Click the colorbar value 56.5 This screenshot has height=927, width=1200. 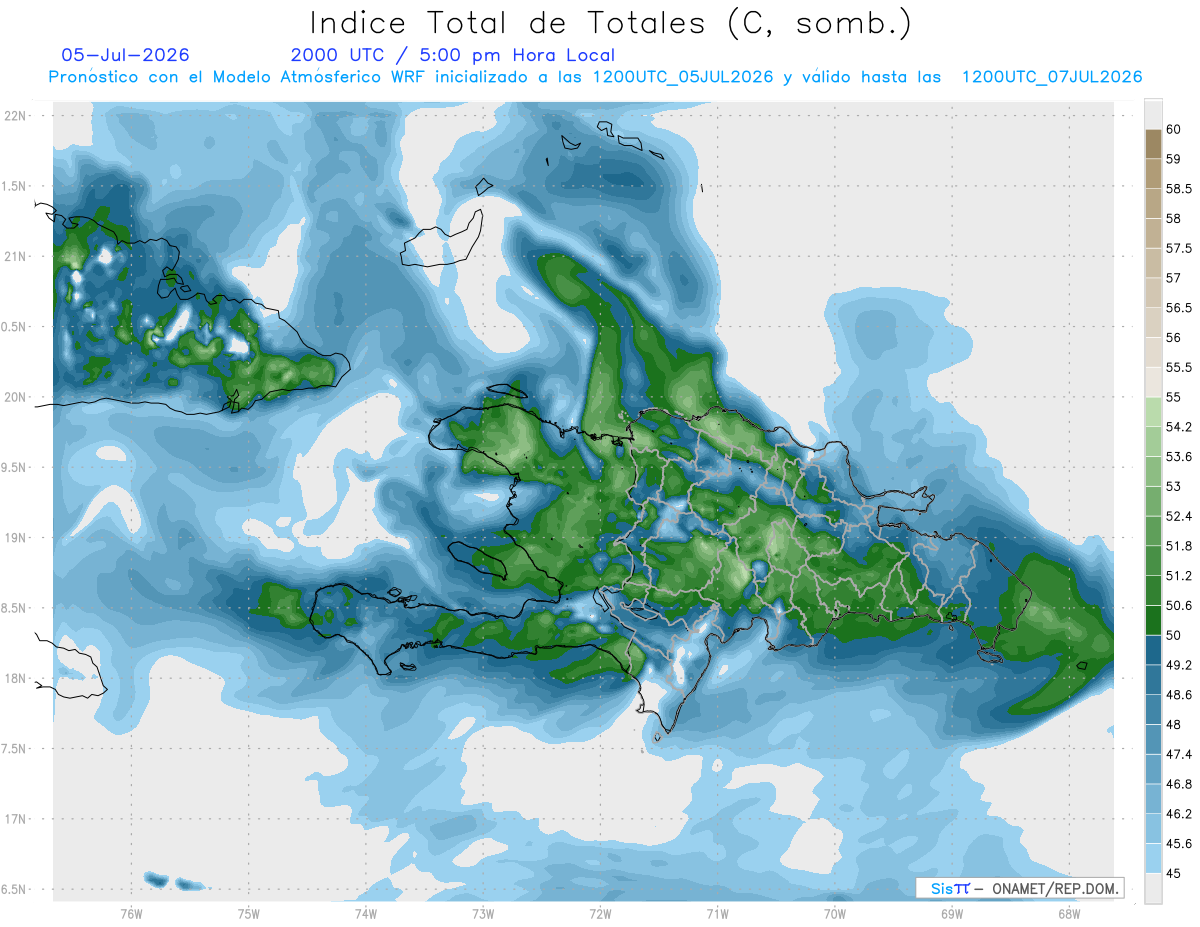1178,308
